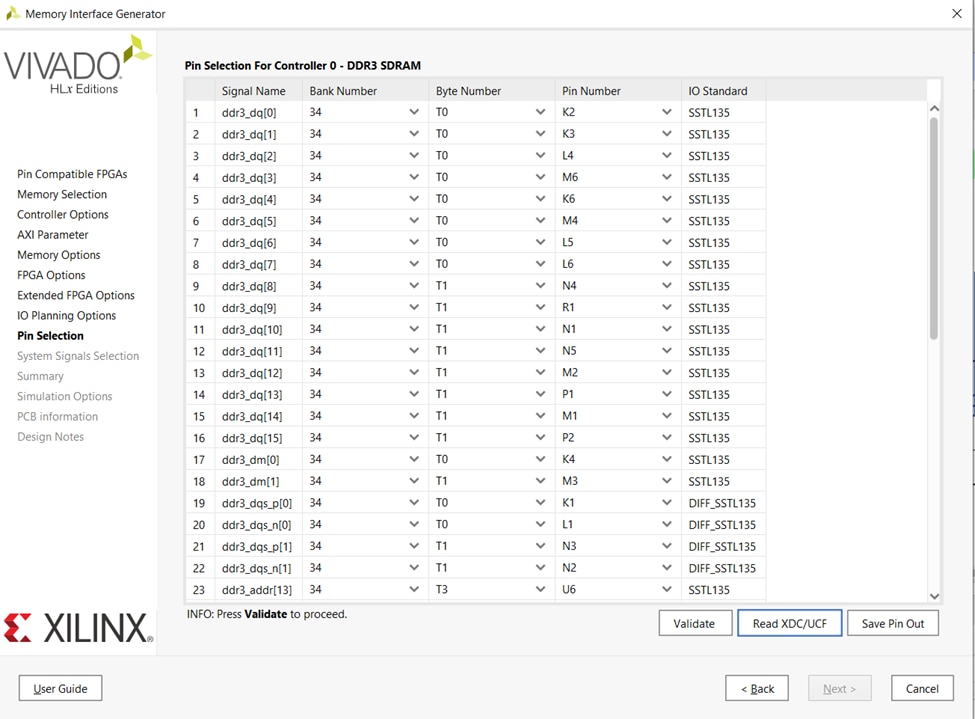
Task: Click Save Pin Out button
Action: [892, 623]
